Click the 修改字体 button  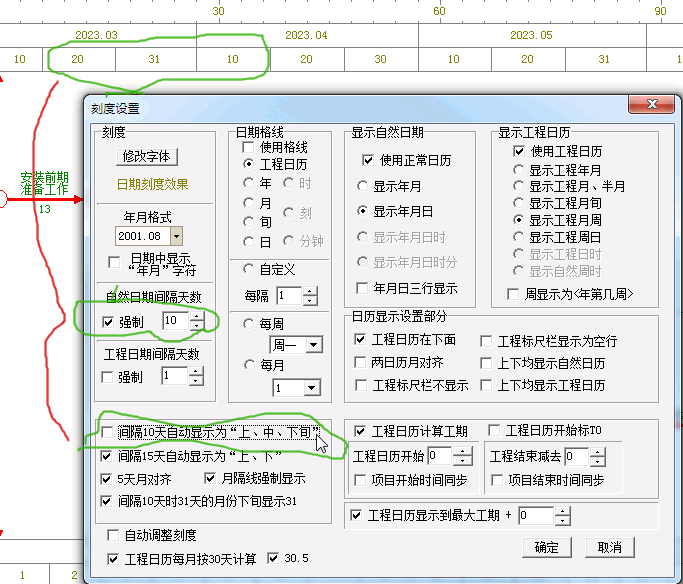coord(147,156)
